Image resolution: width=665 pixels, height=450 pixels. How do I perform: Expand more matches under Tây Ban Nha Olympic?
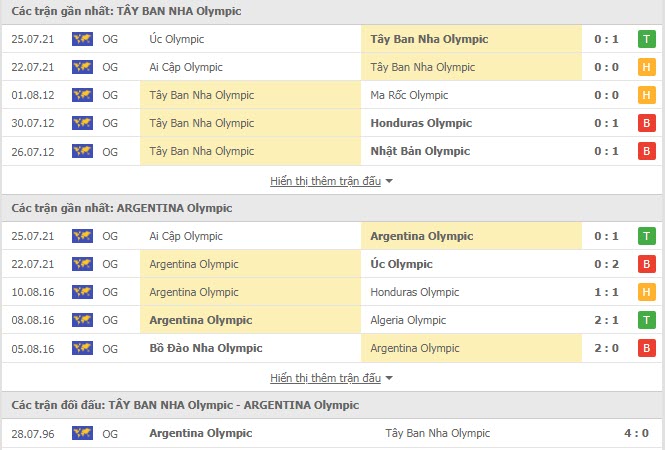[331, 181]
